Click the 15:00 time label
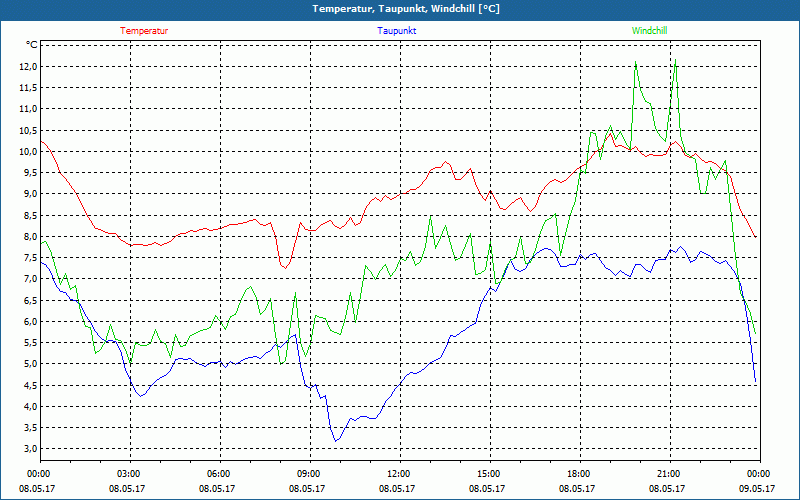Viewport: 800px width, 500px height. [x=490, y=474]
